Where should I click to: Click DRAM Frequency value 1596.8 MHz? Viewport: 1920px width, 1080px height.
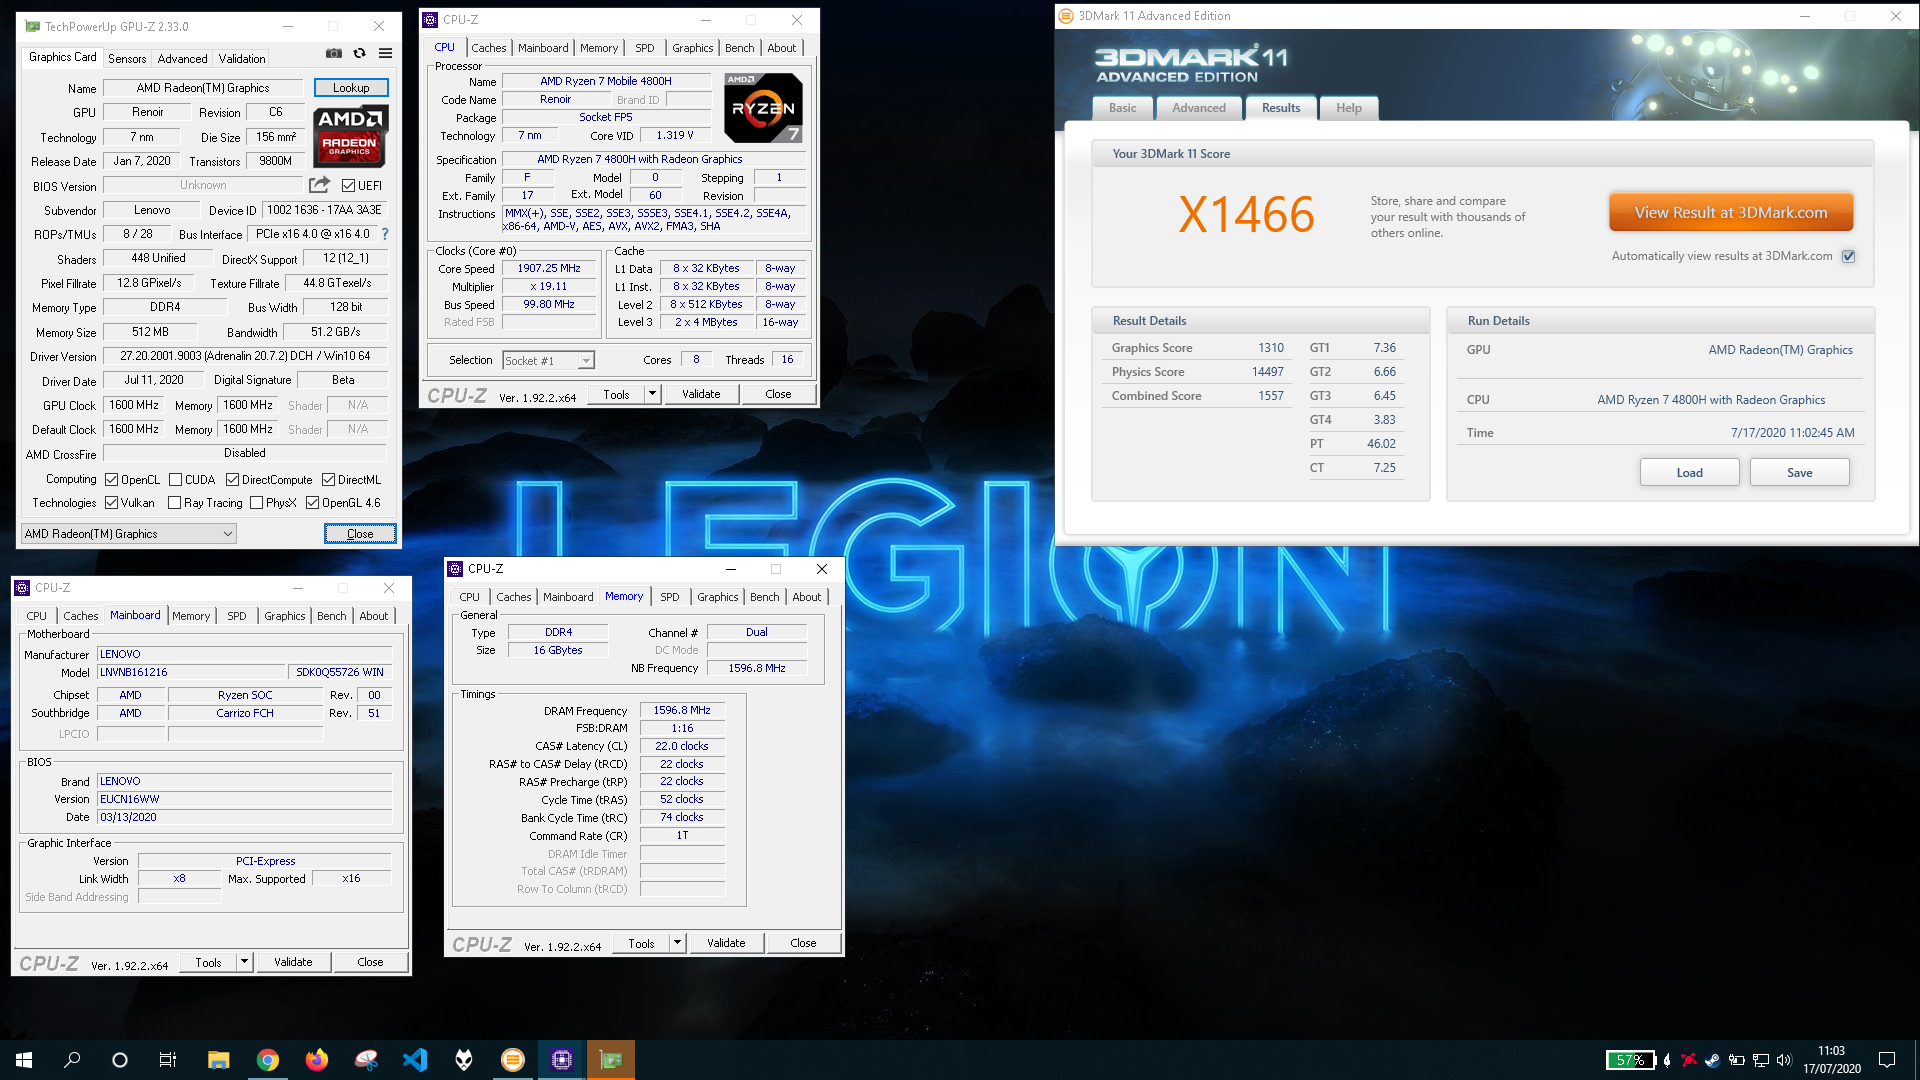[x=682, y=711]
